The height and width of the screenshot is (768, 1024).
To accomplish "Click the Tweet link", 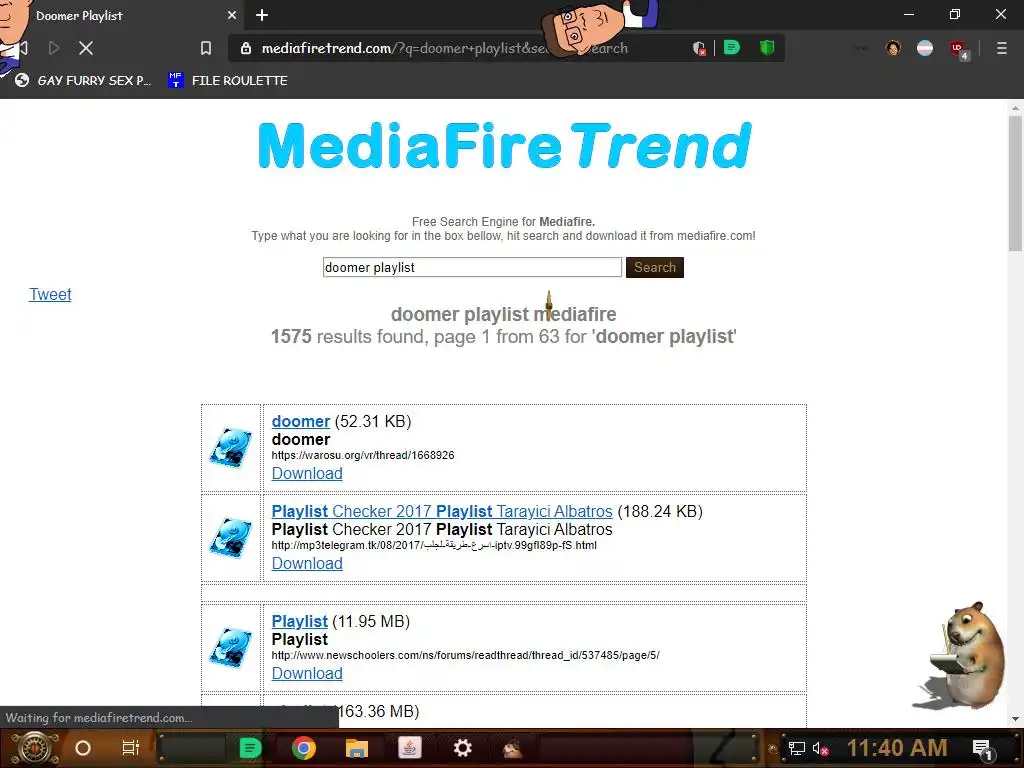I will coord(50,295).
